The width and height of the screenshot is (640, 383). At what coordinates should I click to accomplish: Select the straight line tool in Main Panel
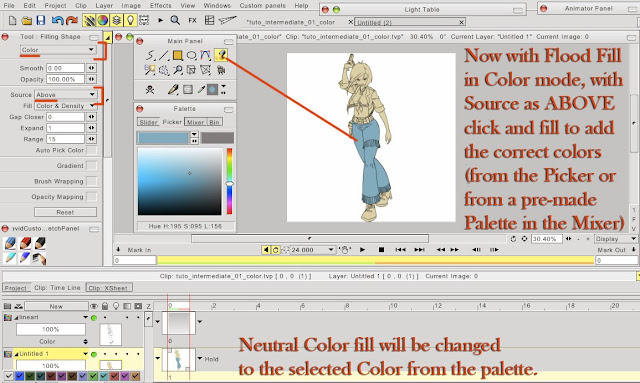(x=164, y=55)
